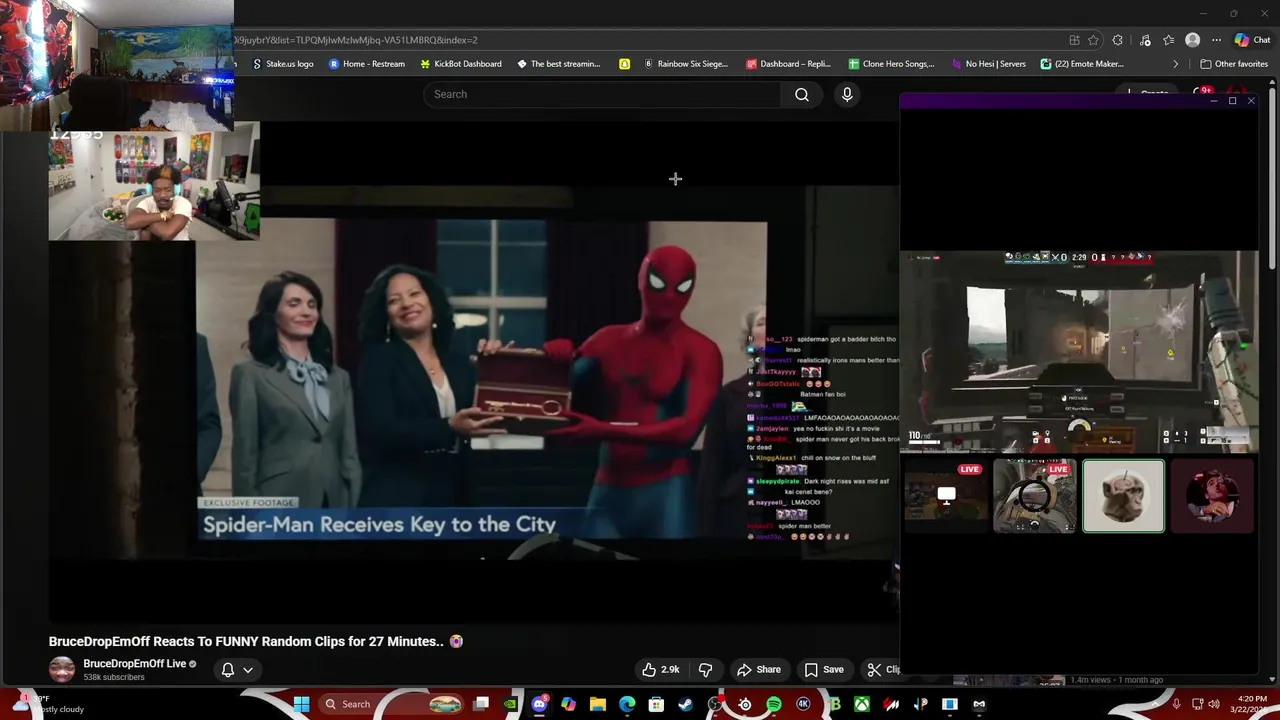Click weather widget Mostly cloudy
This screenshot has width=1280, height=720.
(x=48, y=704)
